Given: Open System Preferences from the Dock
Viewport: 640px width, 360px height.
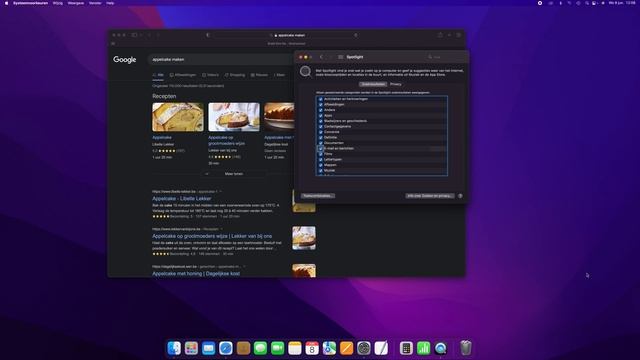Looking at the screenshot, I should 364,348.
